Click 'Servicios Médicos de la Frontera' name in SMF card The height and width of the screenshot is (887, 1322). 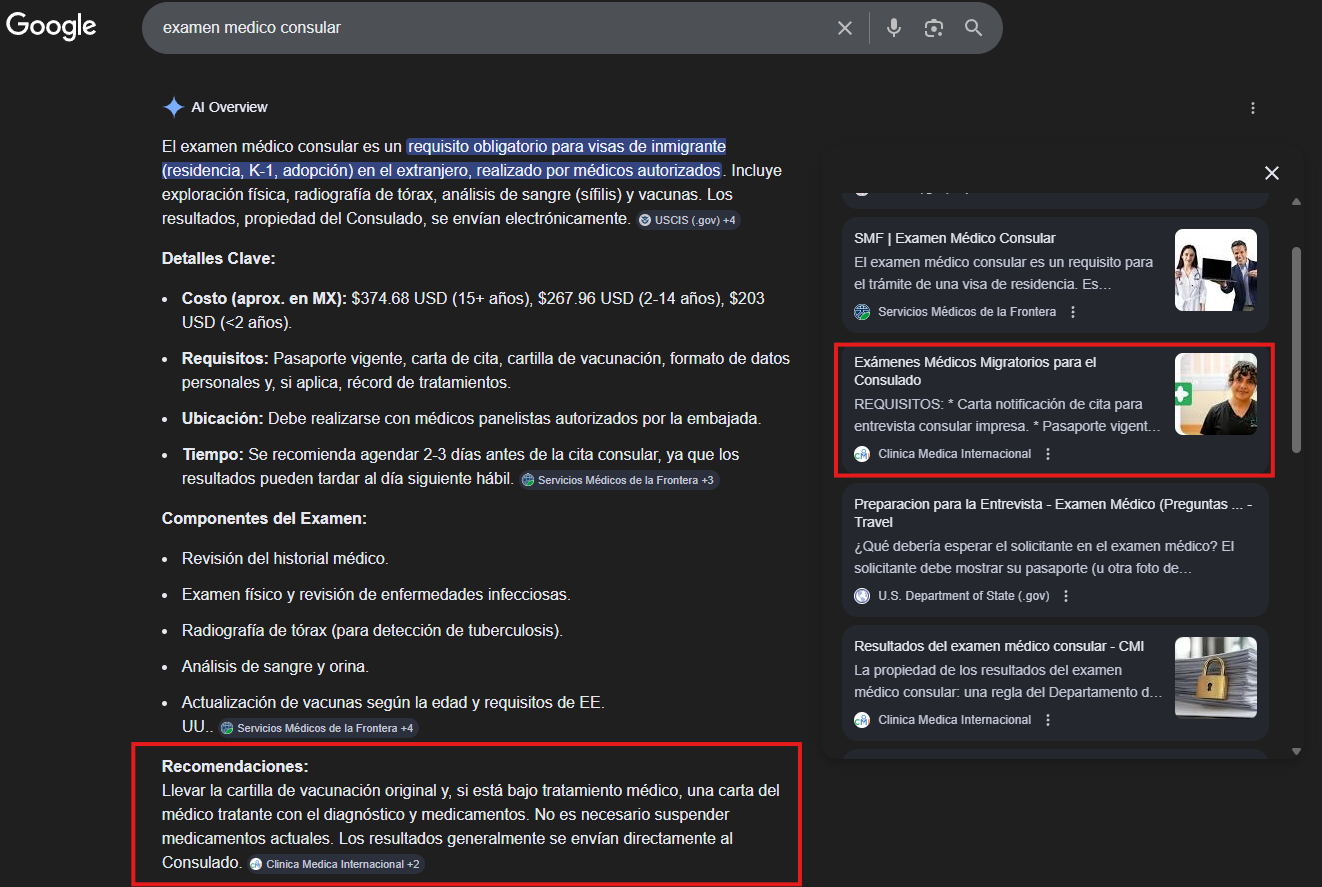pyautogui.click(x=967, y=312)
